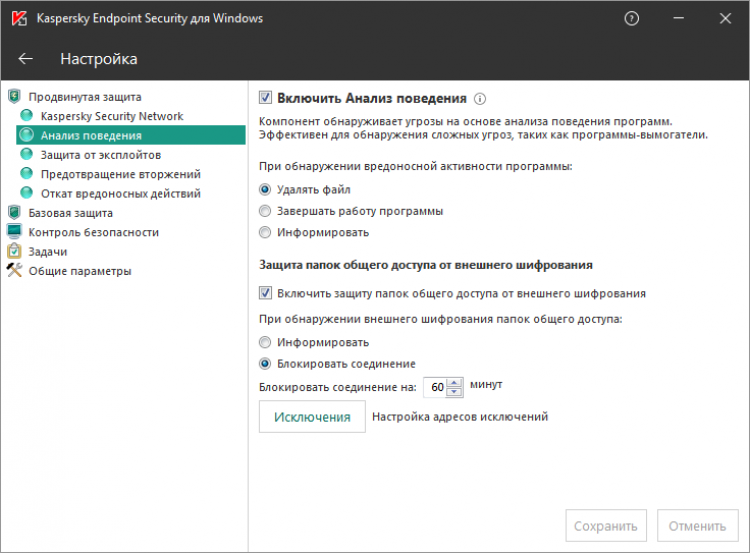Decrease the block duration minutes spinner

tap(456, 391)
